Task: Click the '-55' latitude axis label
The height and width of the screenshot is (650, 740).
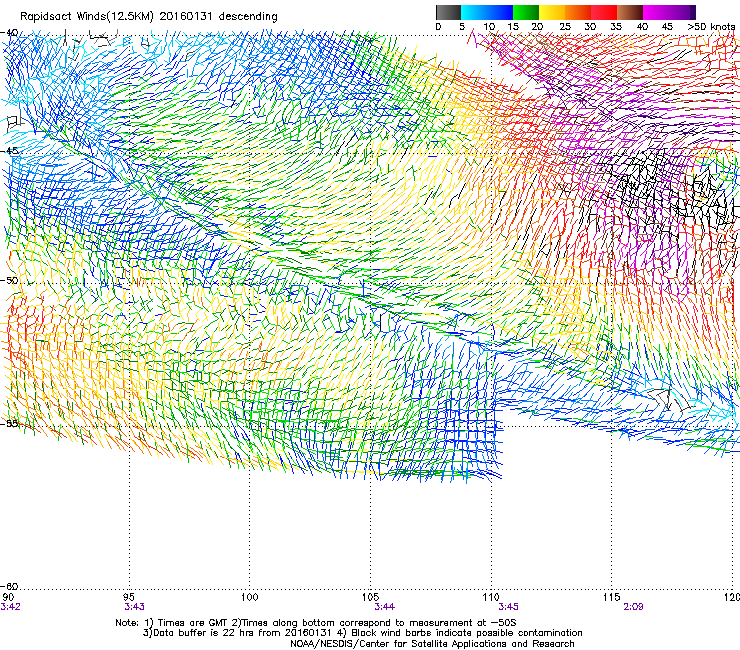Action: point(9,423)
